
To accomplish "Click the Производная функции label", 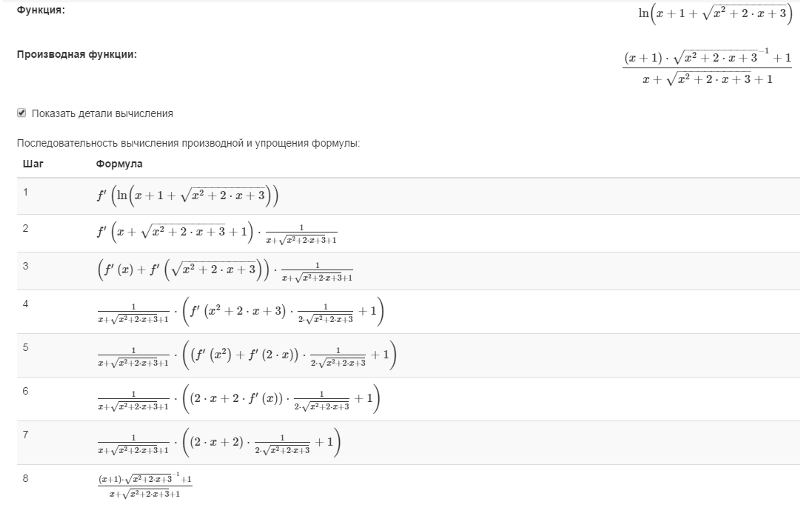I will click(x=77, y=54).
